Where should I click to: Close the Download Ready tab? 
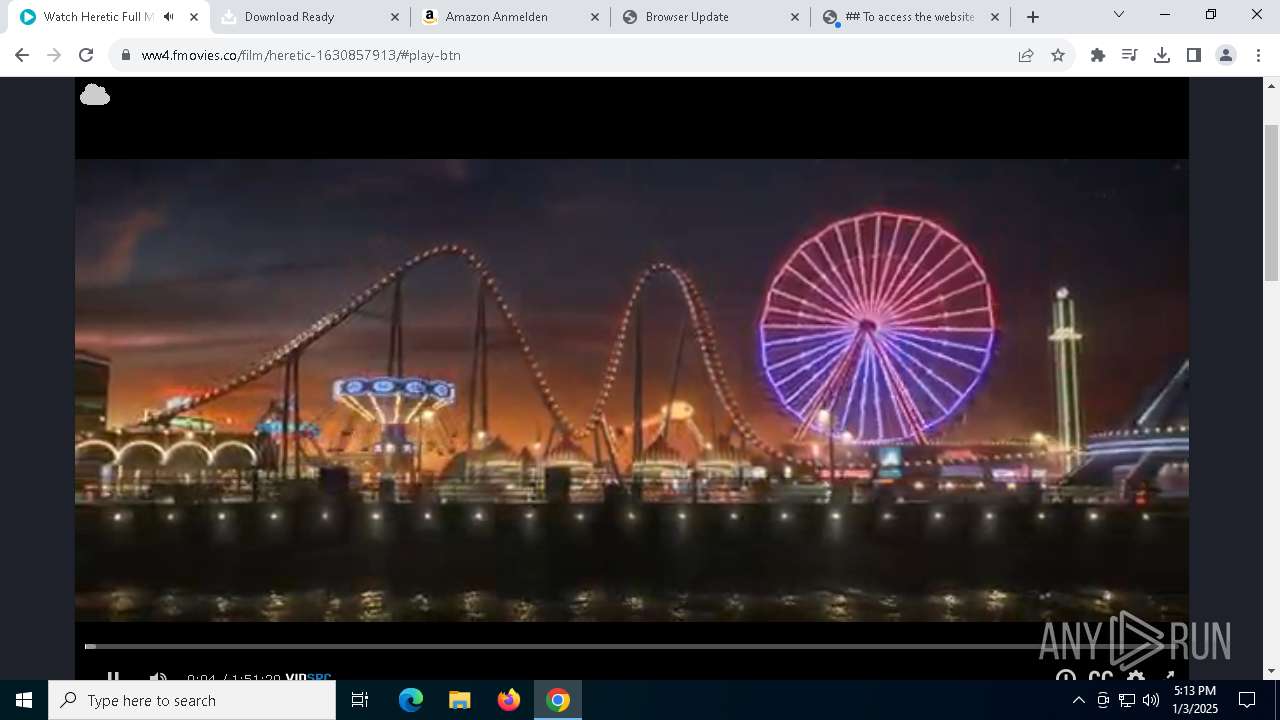[x=394, y=17]
